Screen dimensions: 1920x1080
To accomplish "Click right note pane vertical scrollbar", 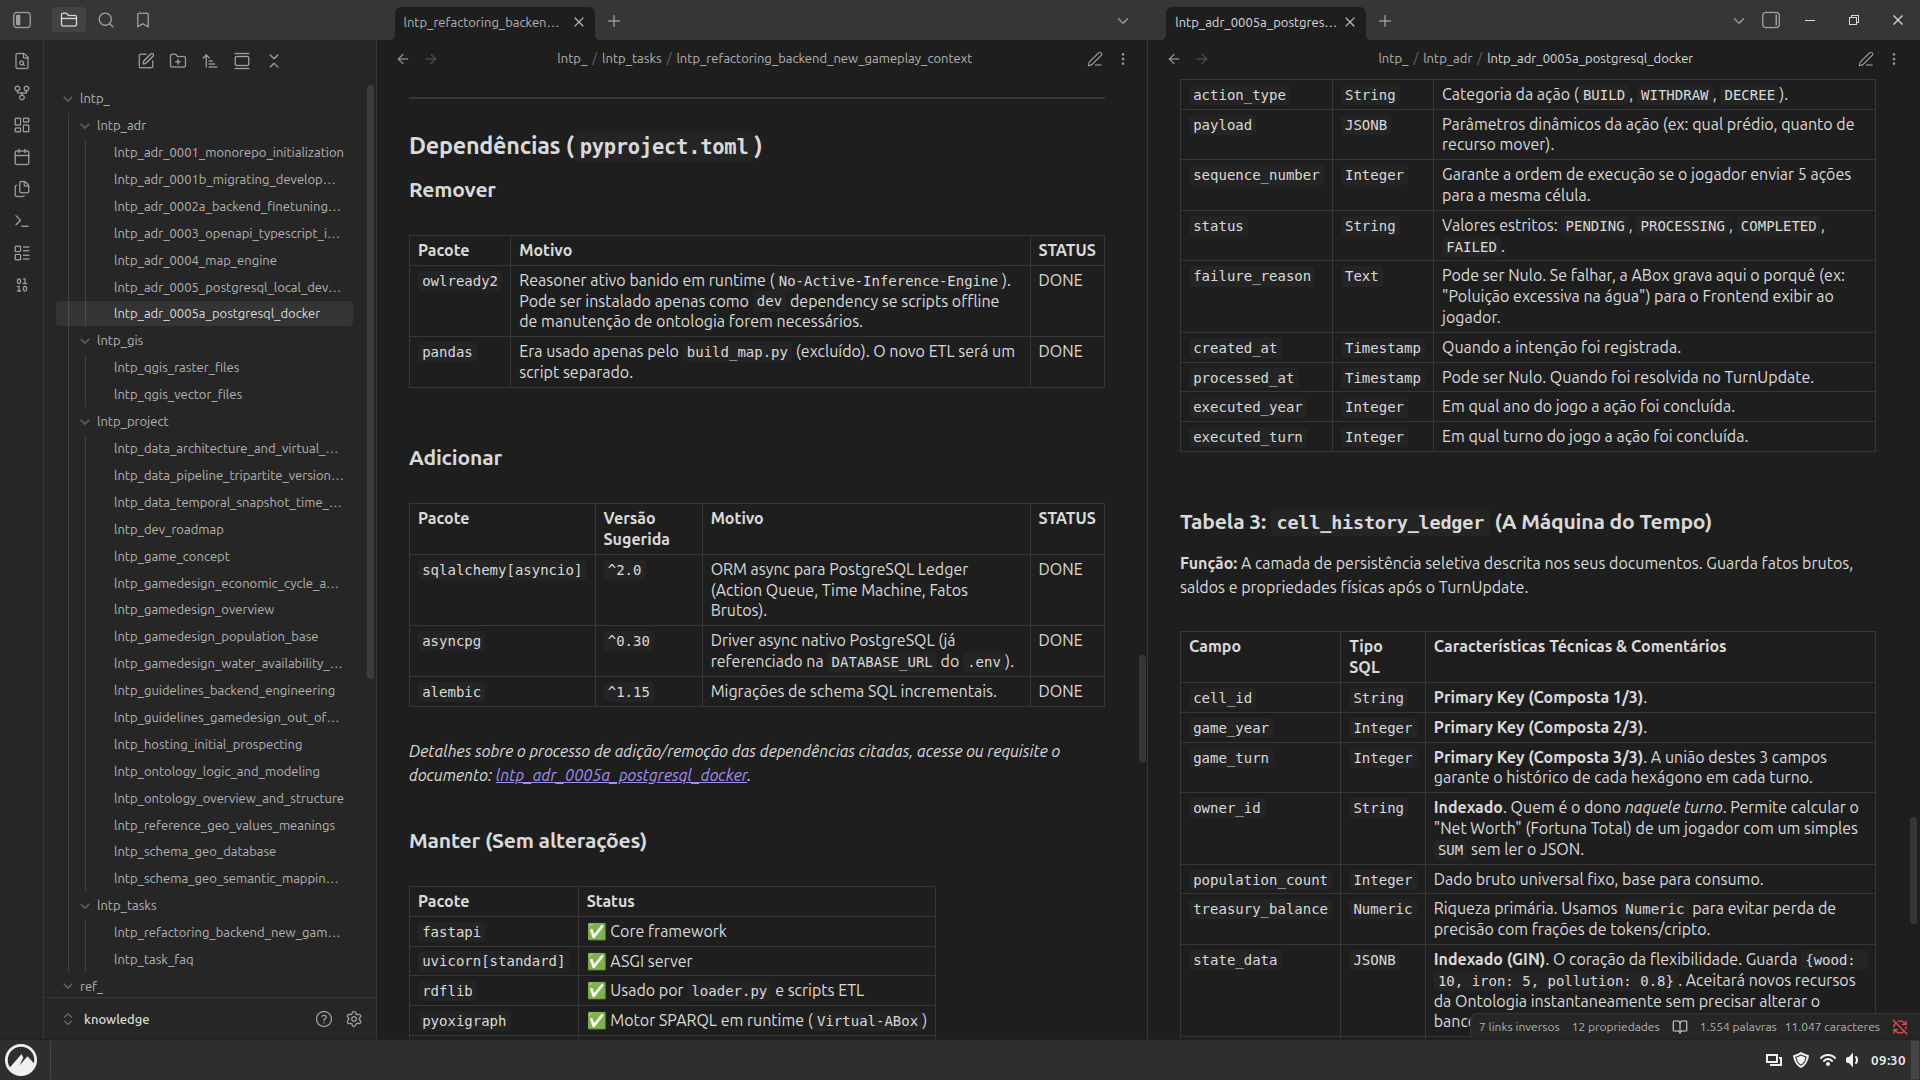I will point(1913,870).
